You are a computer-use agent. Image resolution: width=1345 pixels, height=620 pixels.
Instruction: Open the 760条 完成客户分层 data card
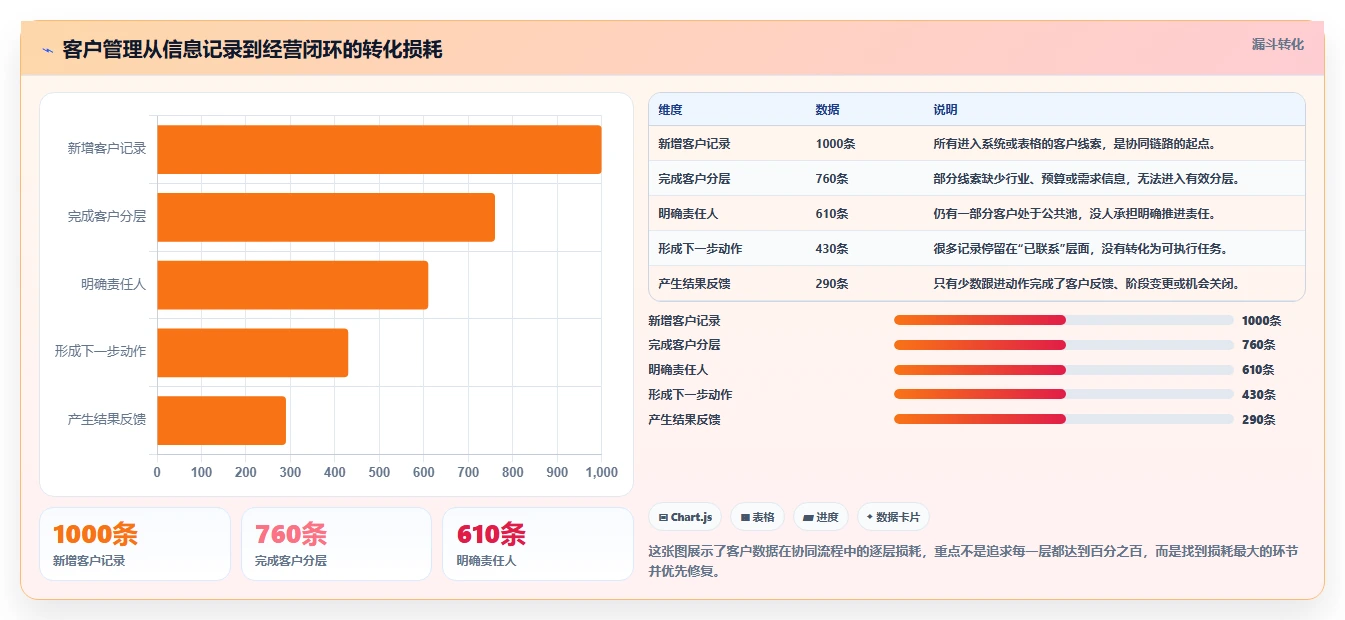(x=336, y=544)
